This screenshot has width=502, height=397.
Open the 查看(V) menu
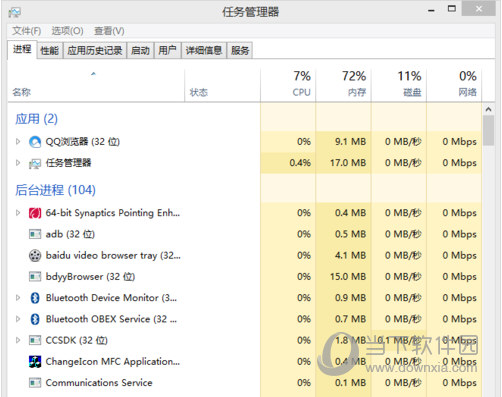pyautogui.click(x=109, y=31)
